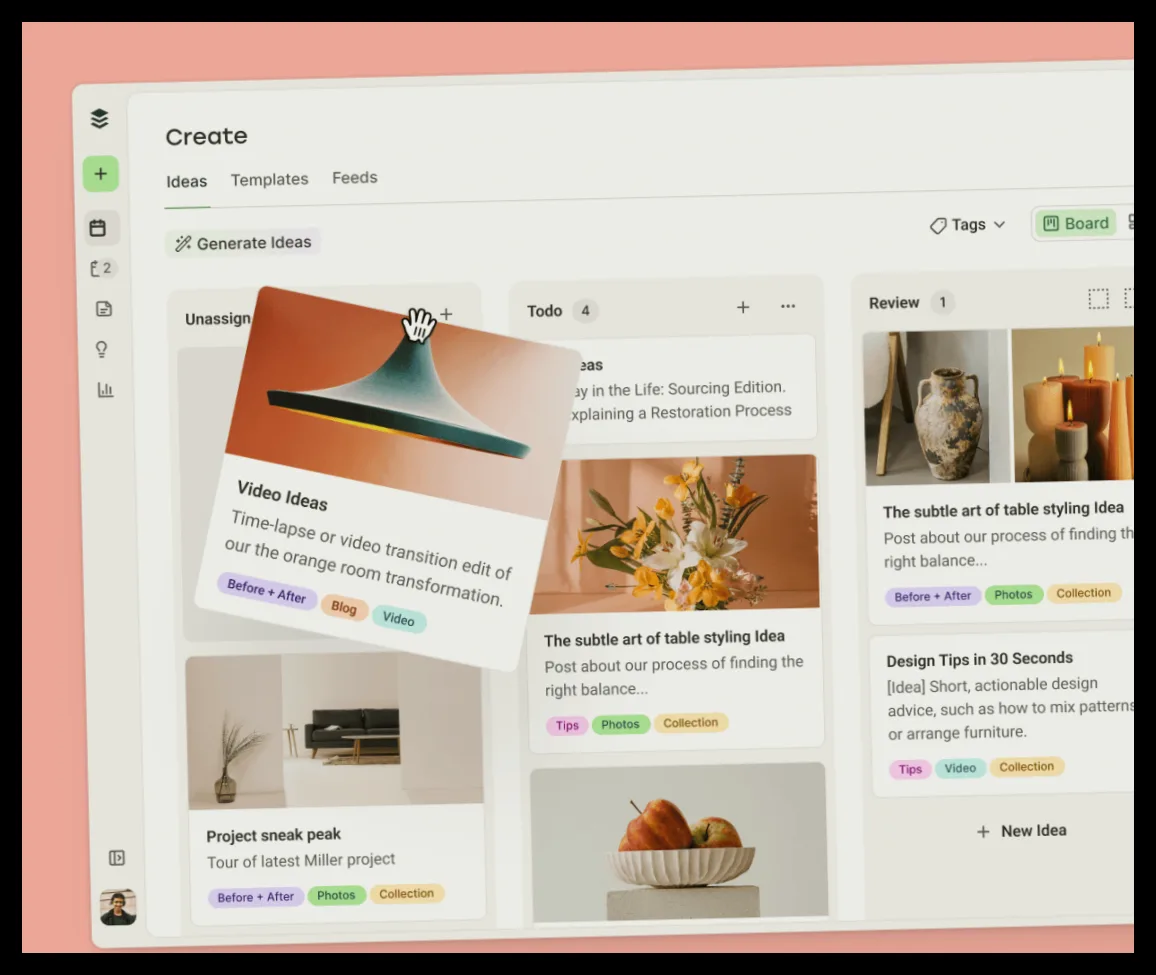
Task: Add an idea with Todo column plus
Action: pyautogui.click(x=743, y=307)
